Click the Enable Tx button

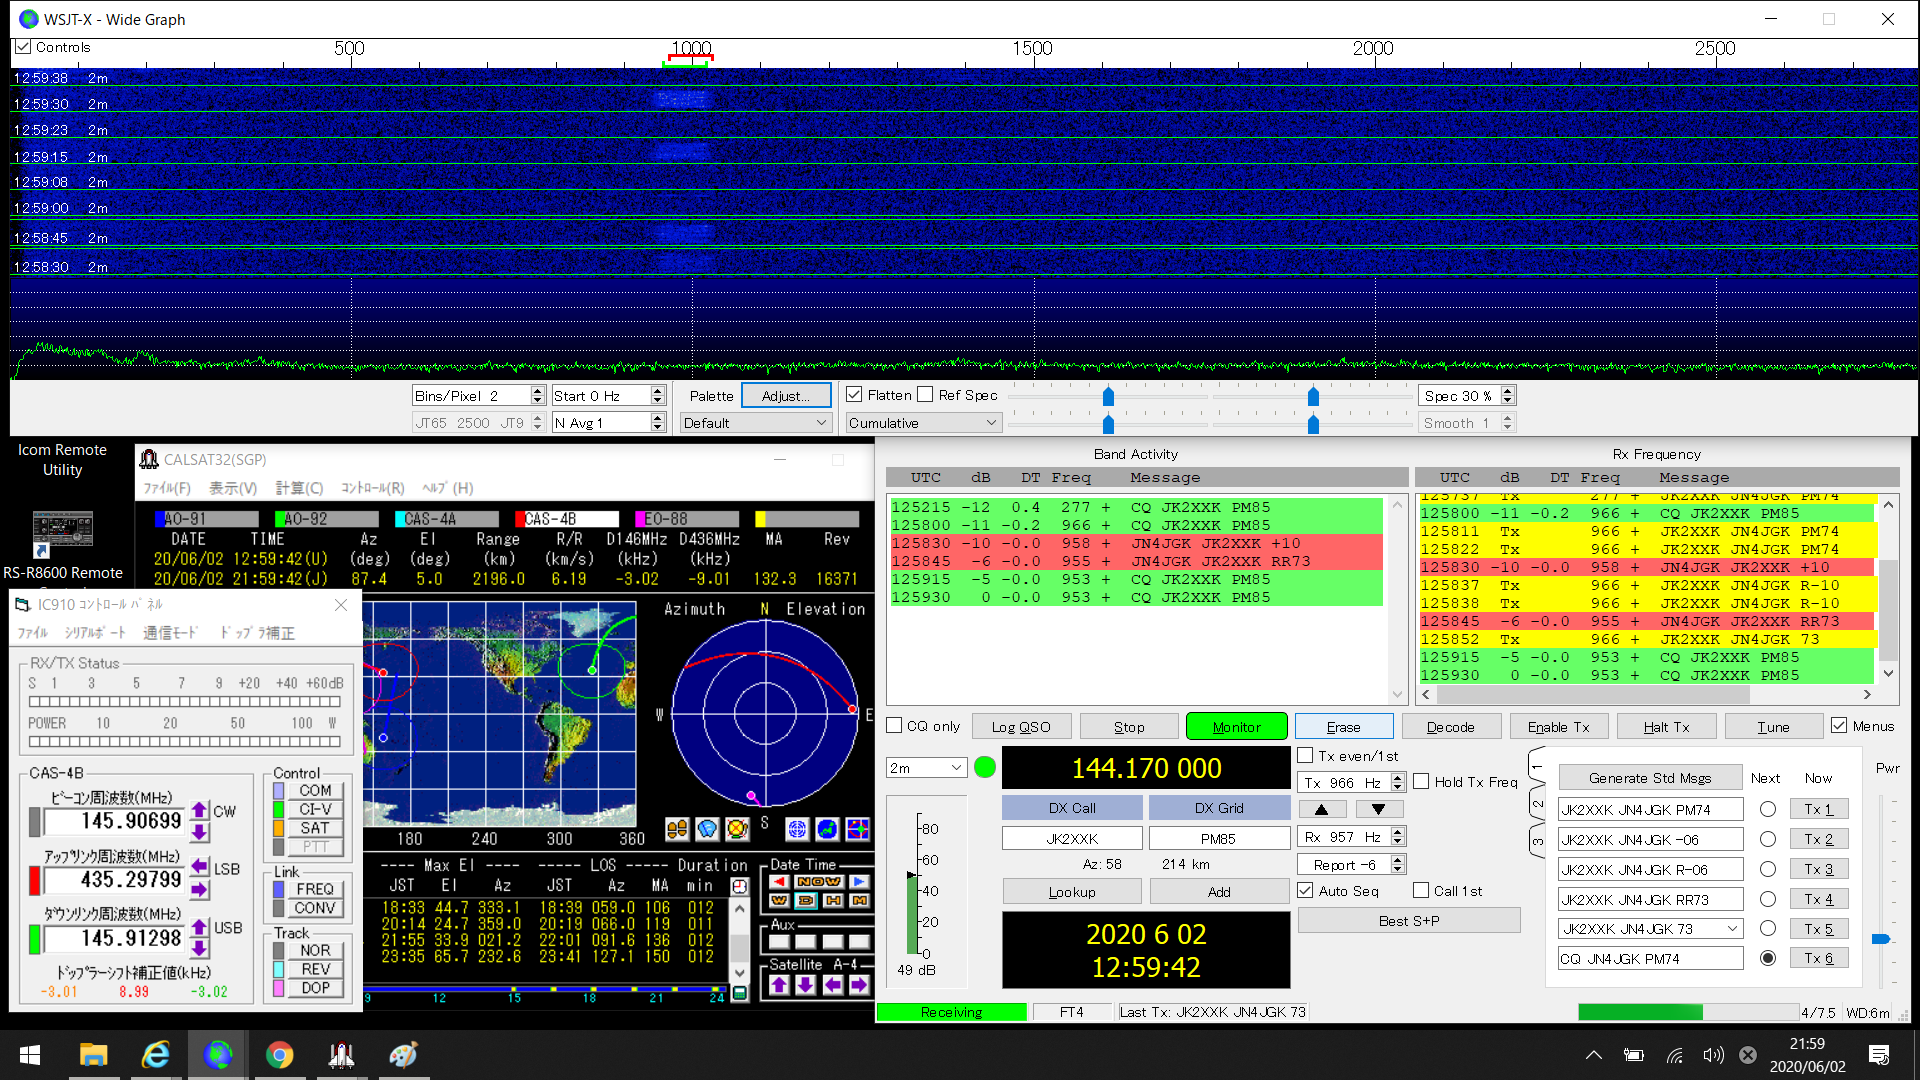[1557, 727]
